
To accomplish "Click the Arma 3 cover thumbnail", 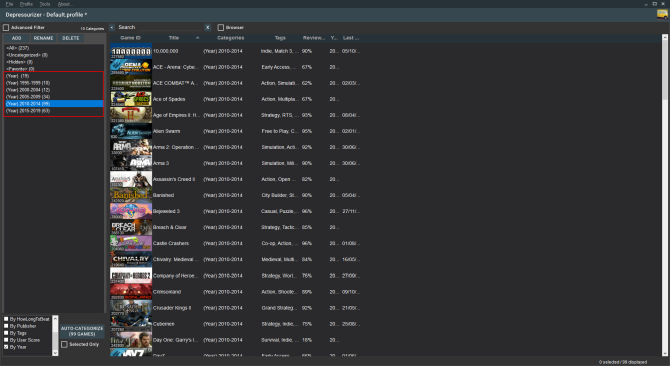I will [x=131, y=163].
